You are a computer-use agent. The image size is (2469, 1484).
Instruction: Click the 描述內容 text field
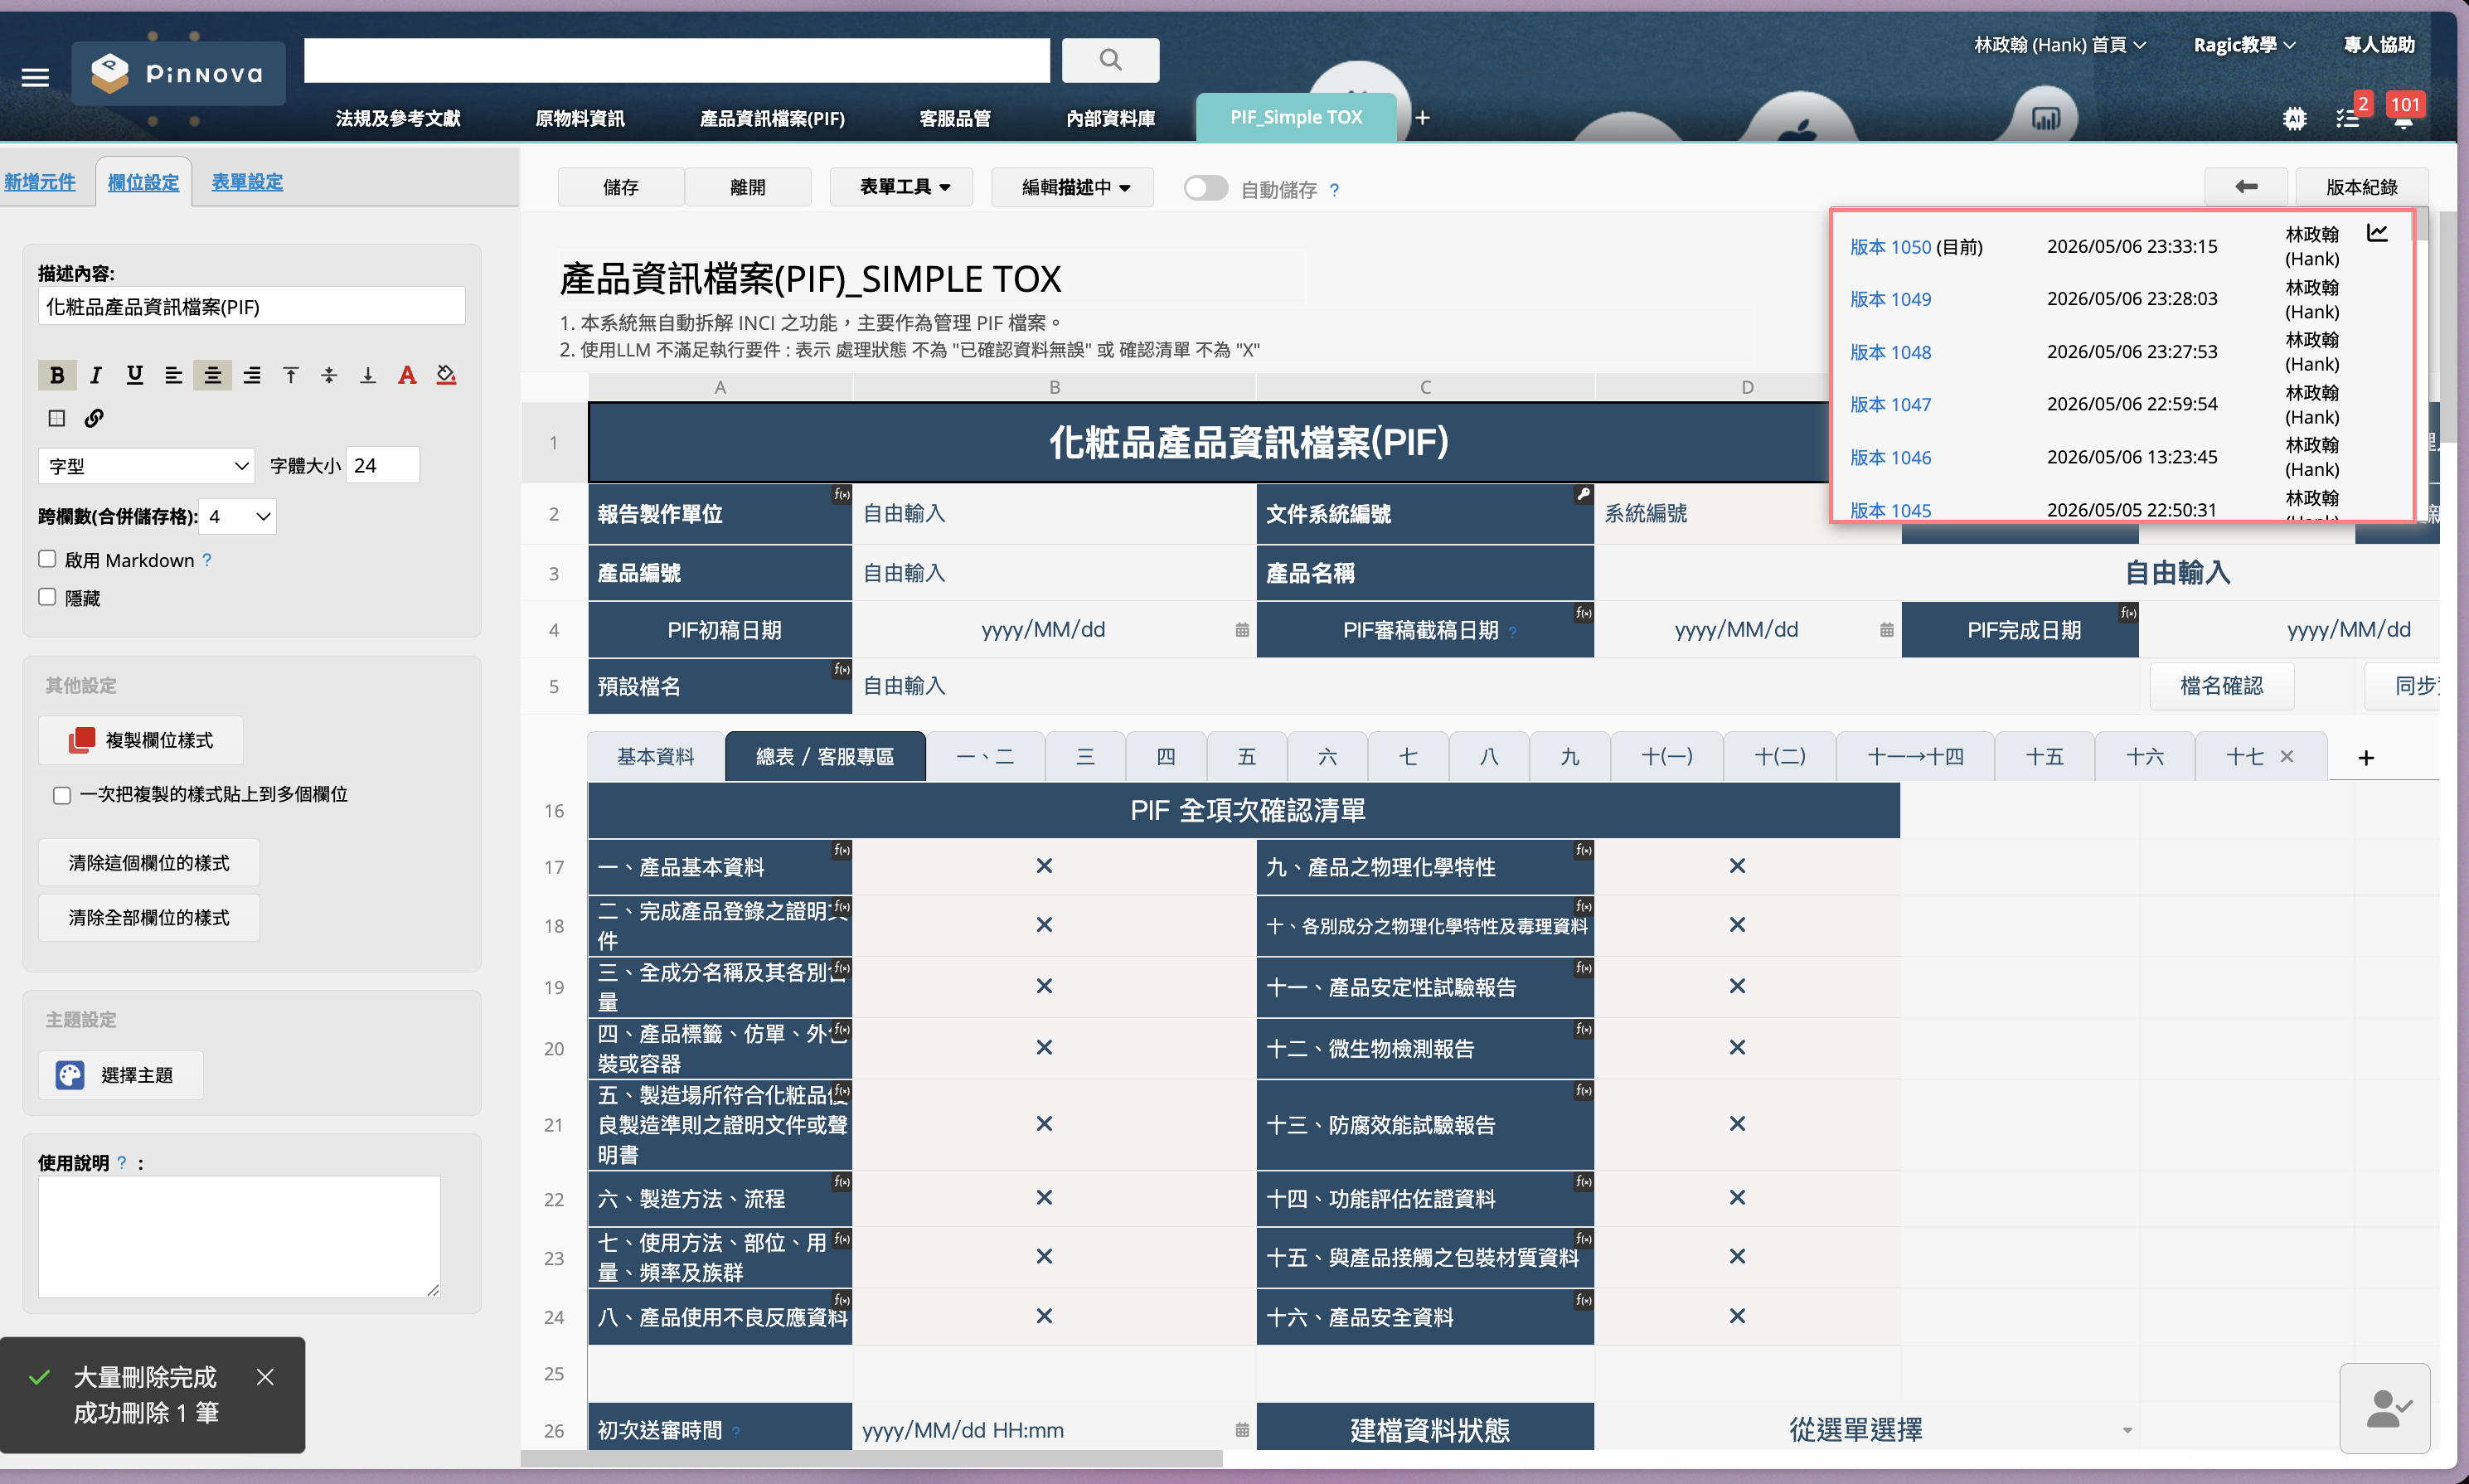pyautogui.click(x=252, y=306)
